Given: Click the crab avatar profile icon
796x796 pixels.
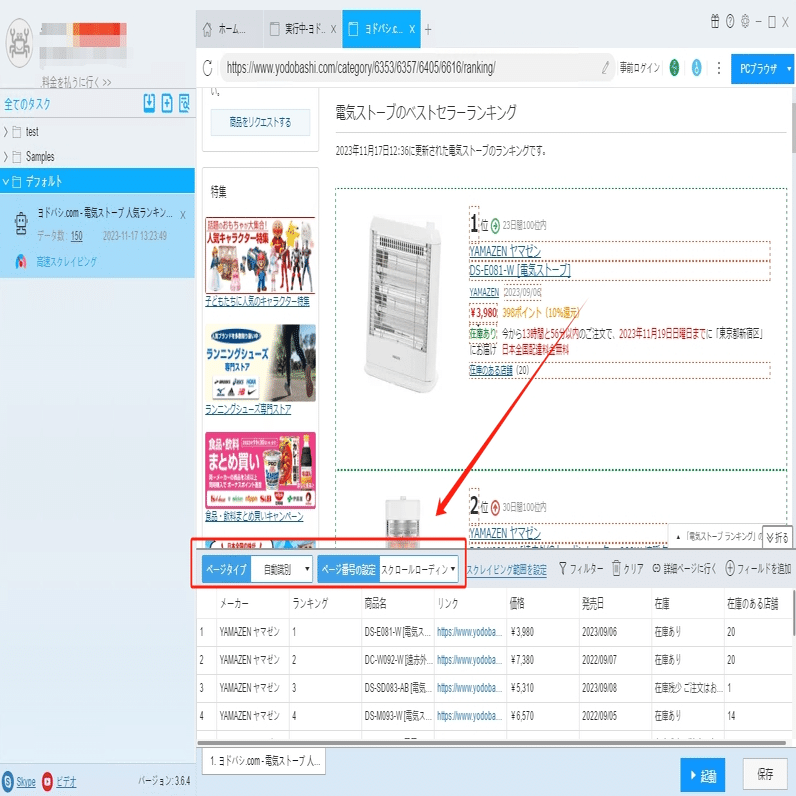Looking at the screenshot, I should [x=19, y=43].
